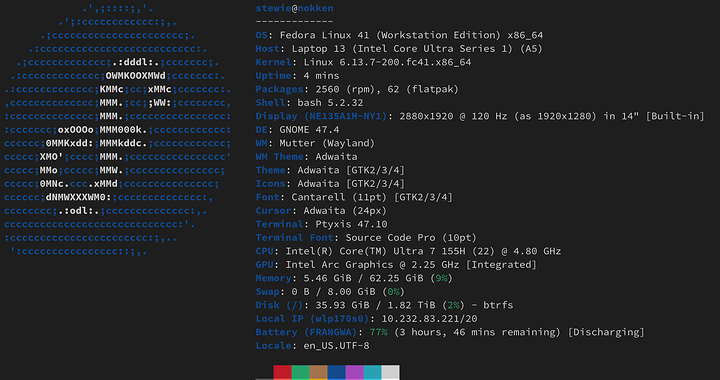Click the CPU line Intel Core Ultra 7 155H
720x380 pixels.
(408, 251)
